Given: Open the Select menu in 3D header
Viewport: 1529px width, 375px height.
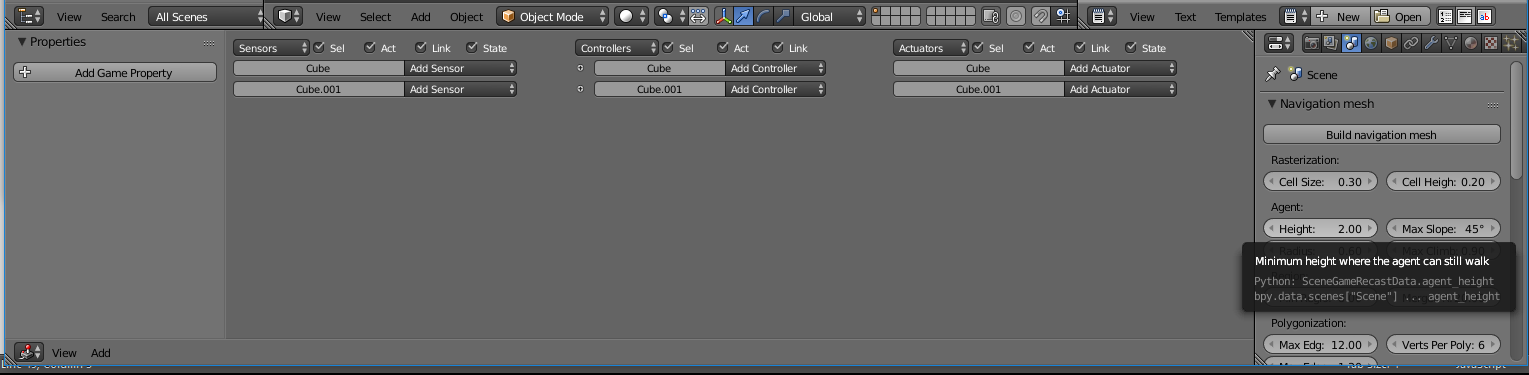Looking at the screenshot, I should tap(375, 16).
